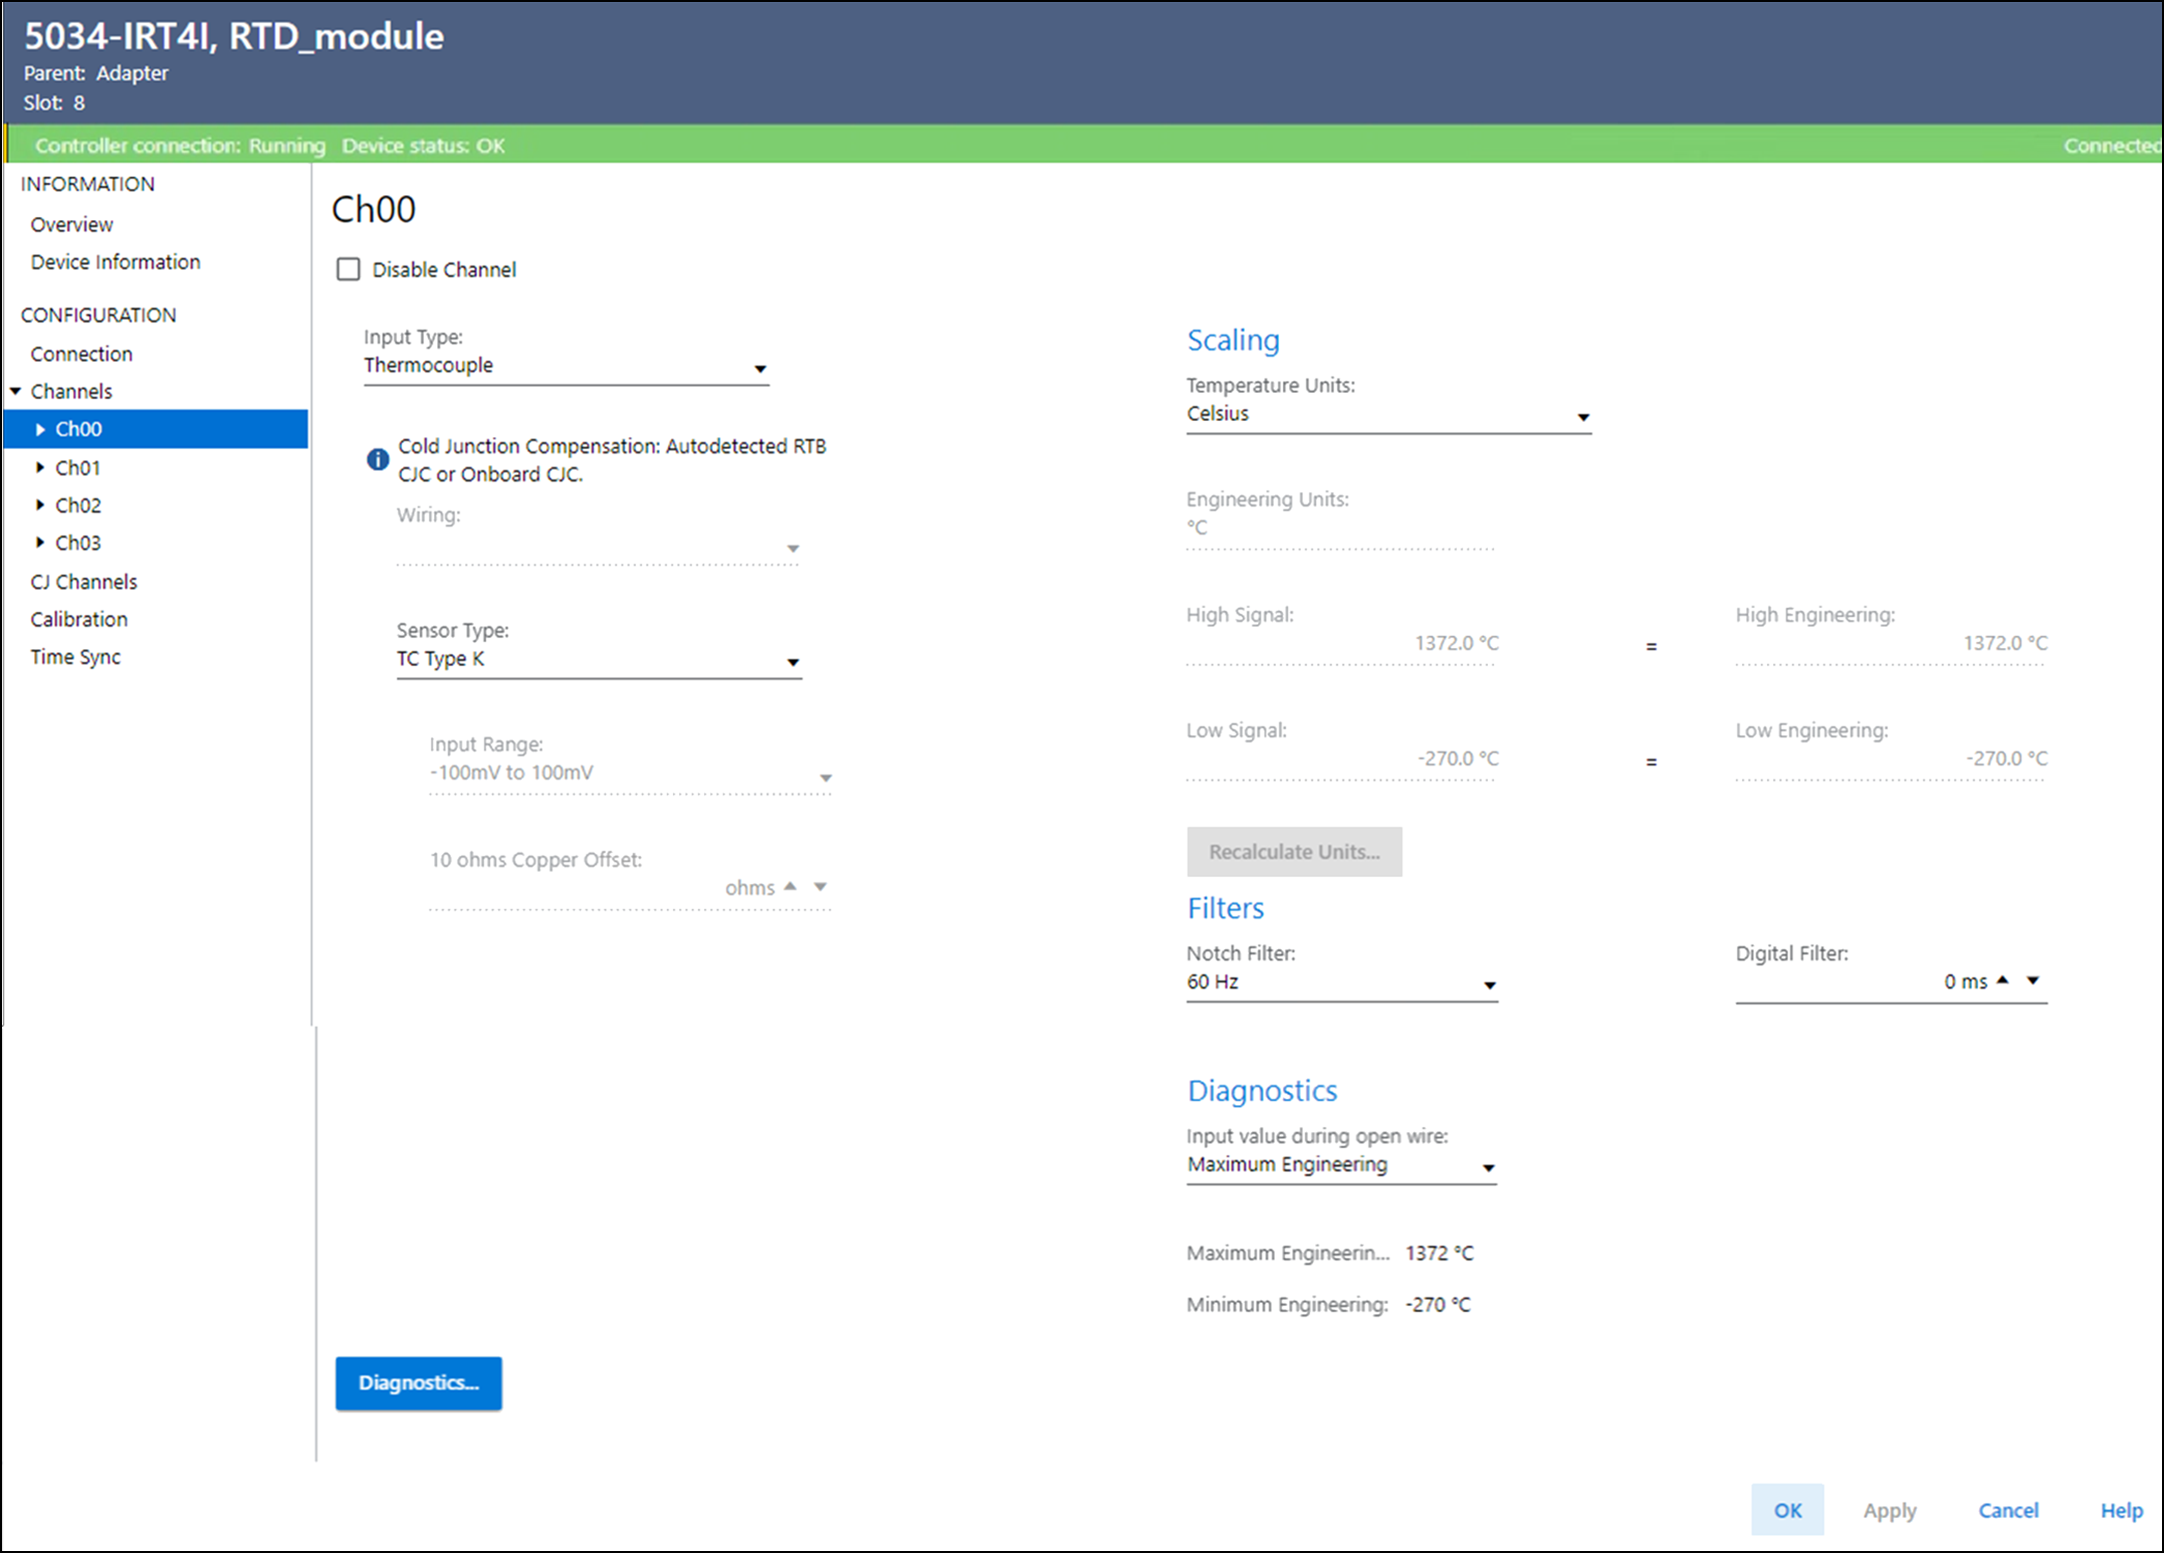The height and width of the screenshot is (1553, 2164).
Task: Click the Digital Filter value field
Action: (1860, 982)
